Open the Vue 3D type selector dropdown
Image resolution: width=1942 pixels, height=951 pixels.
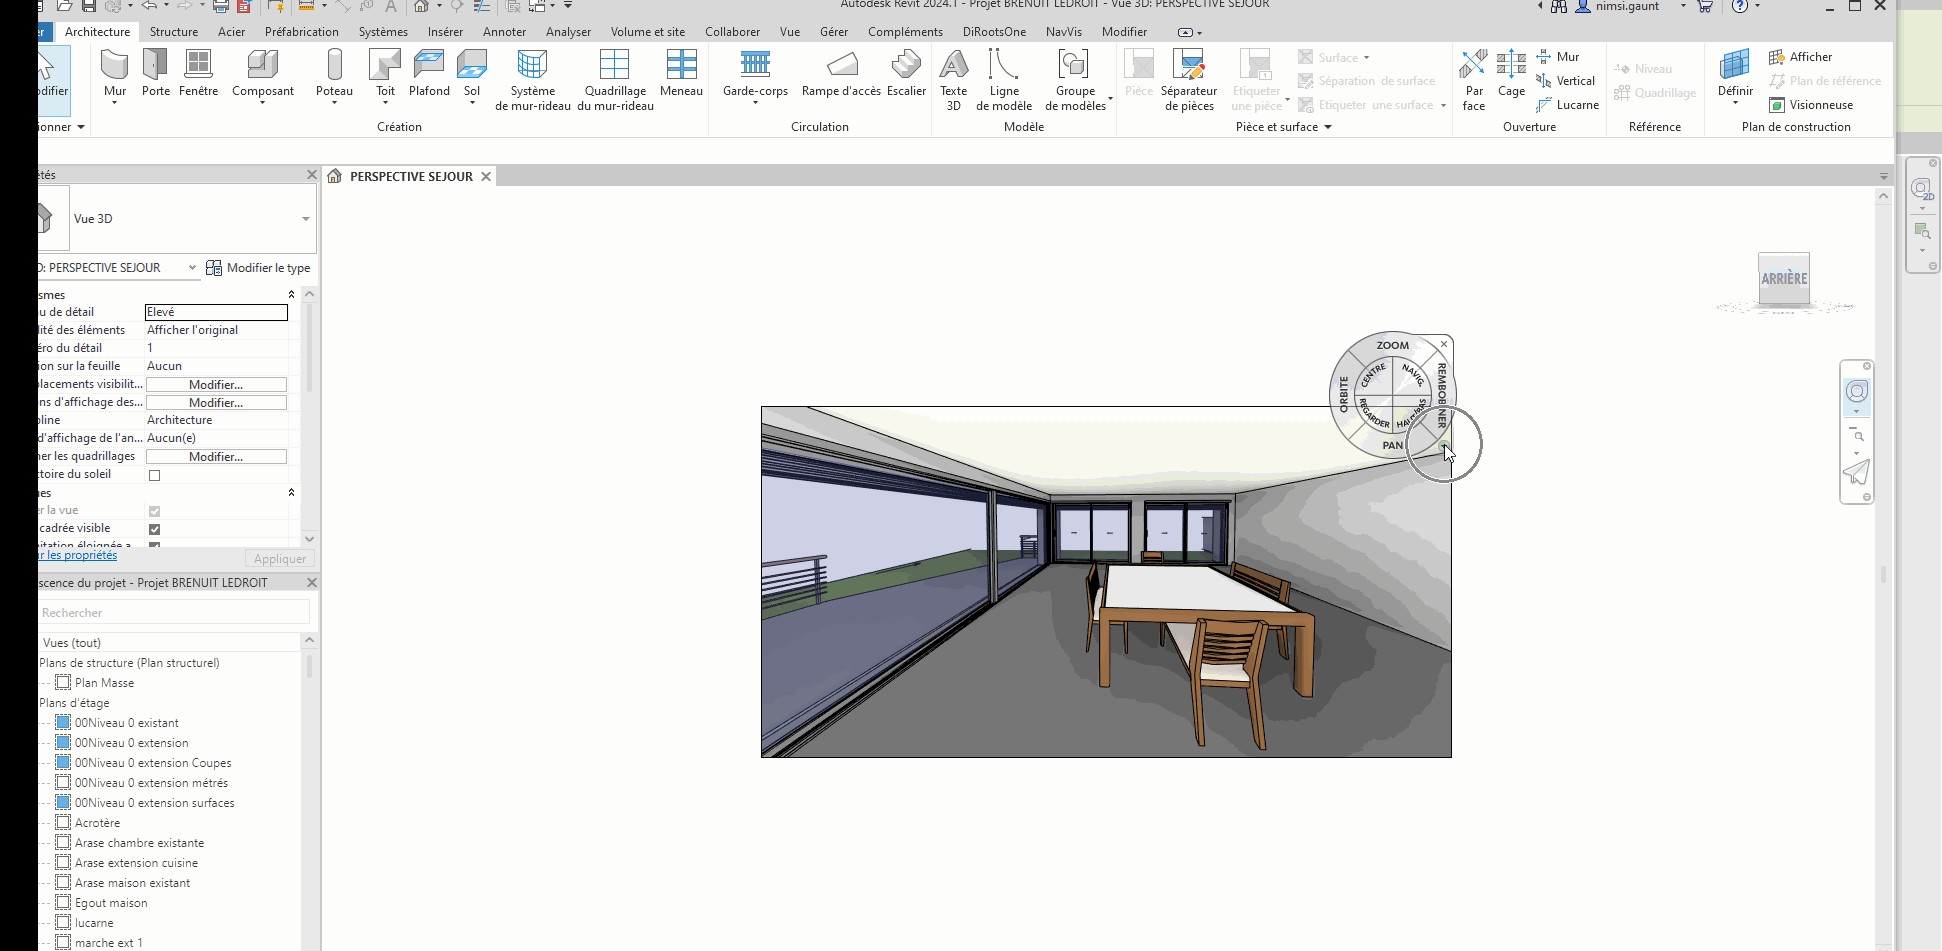coord(305,219)
